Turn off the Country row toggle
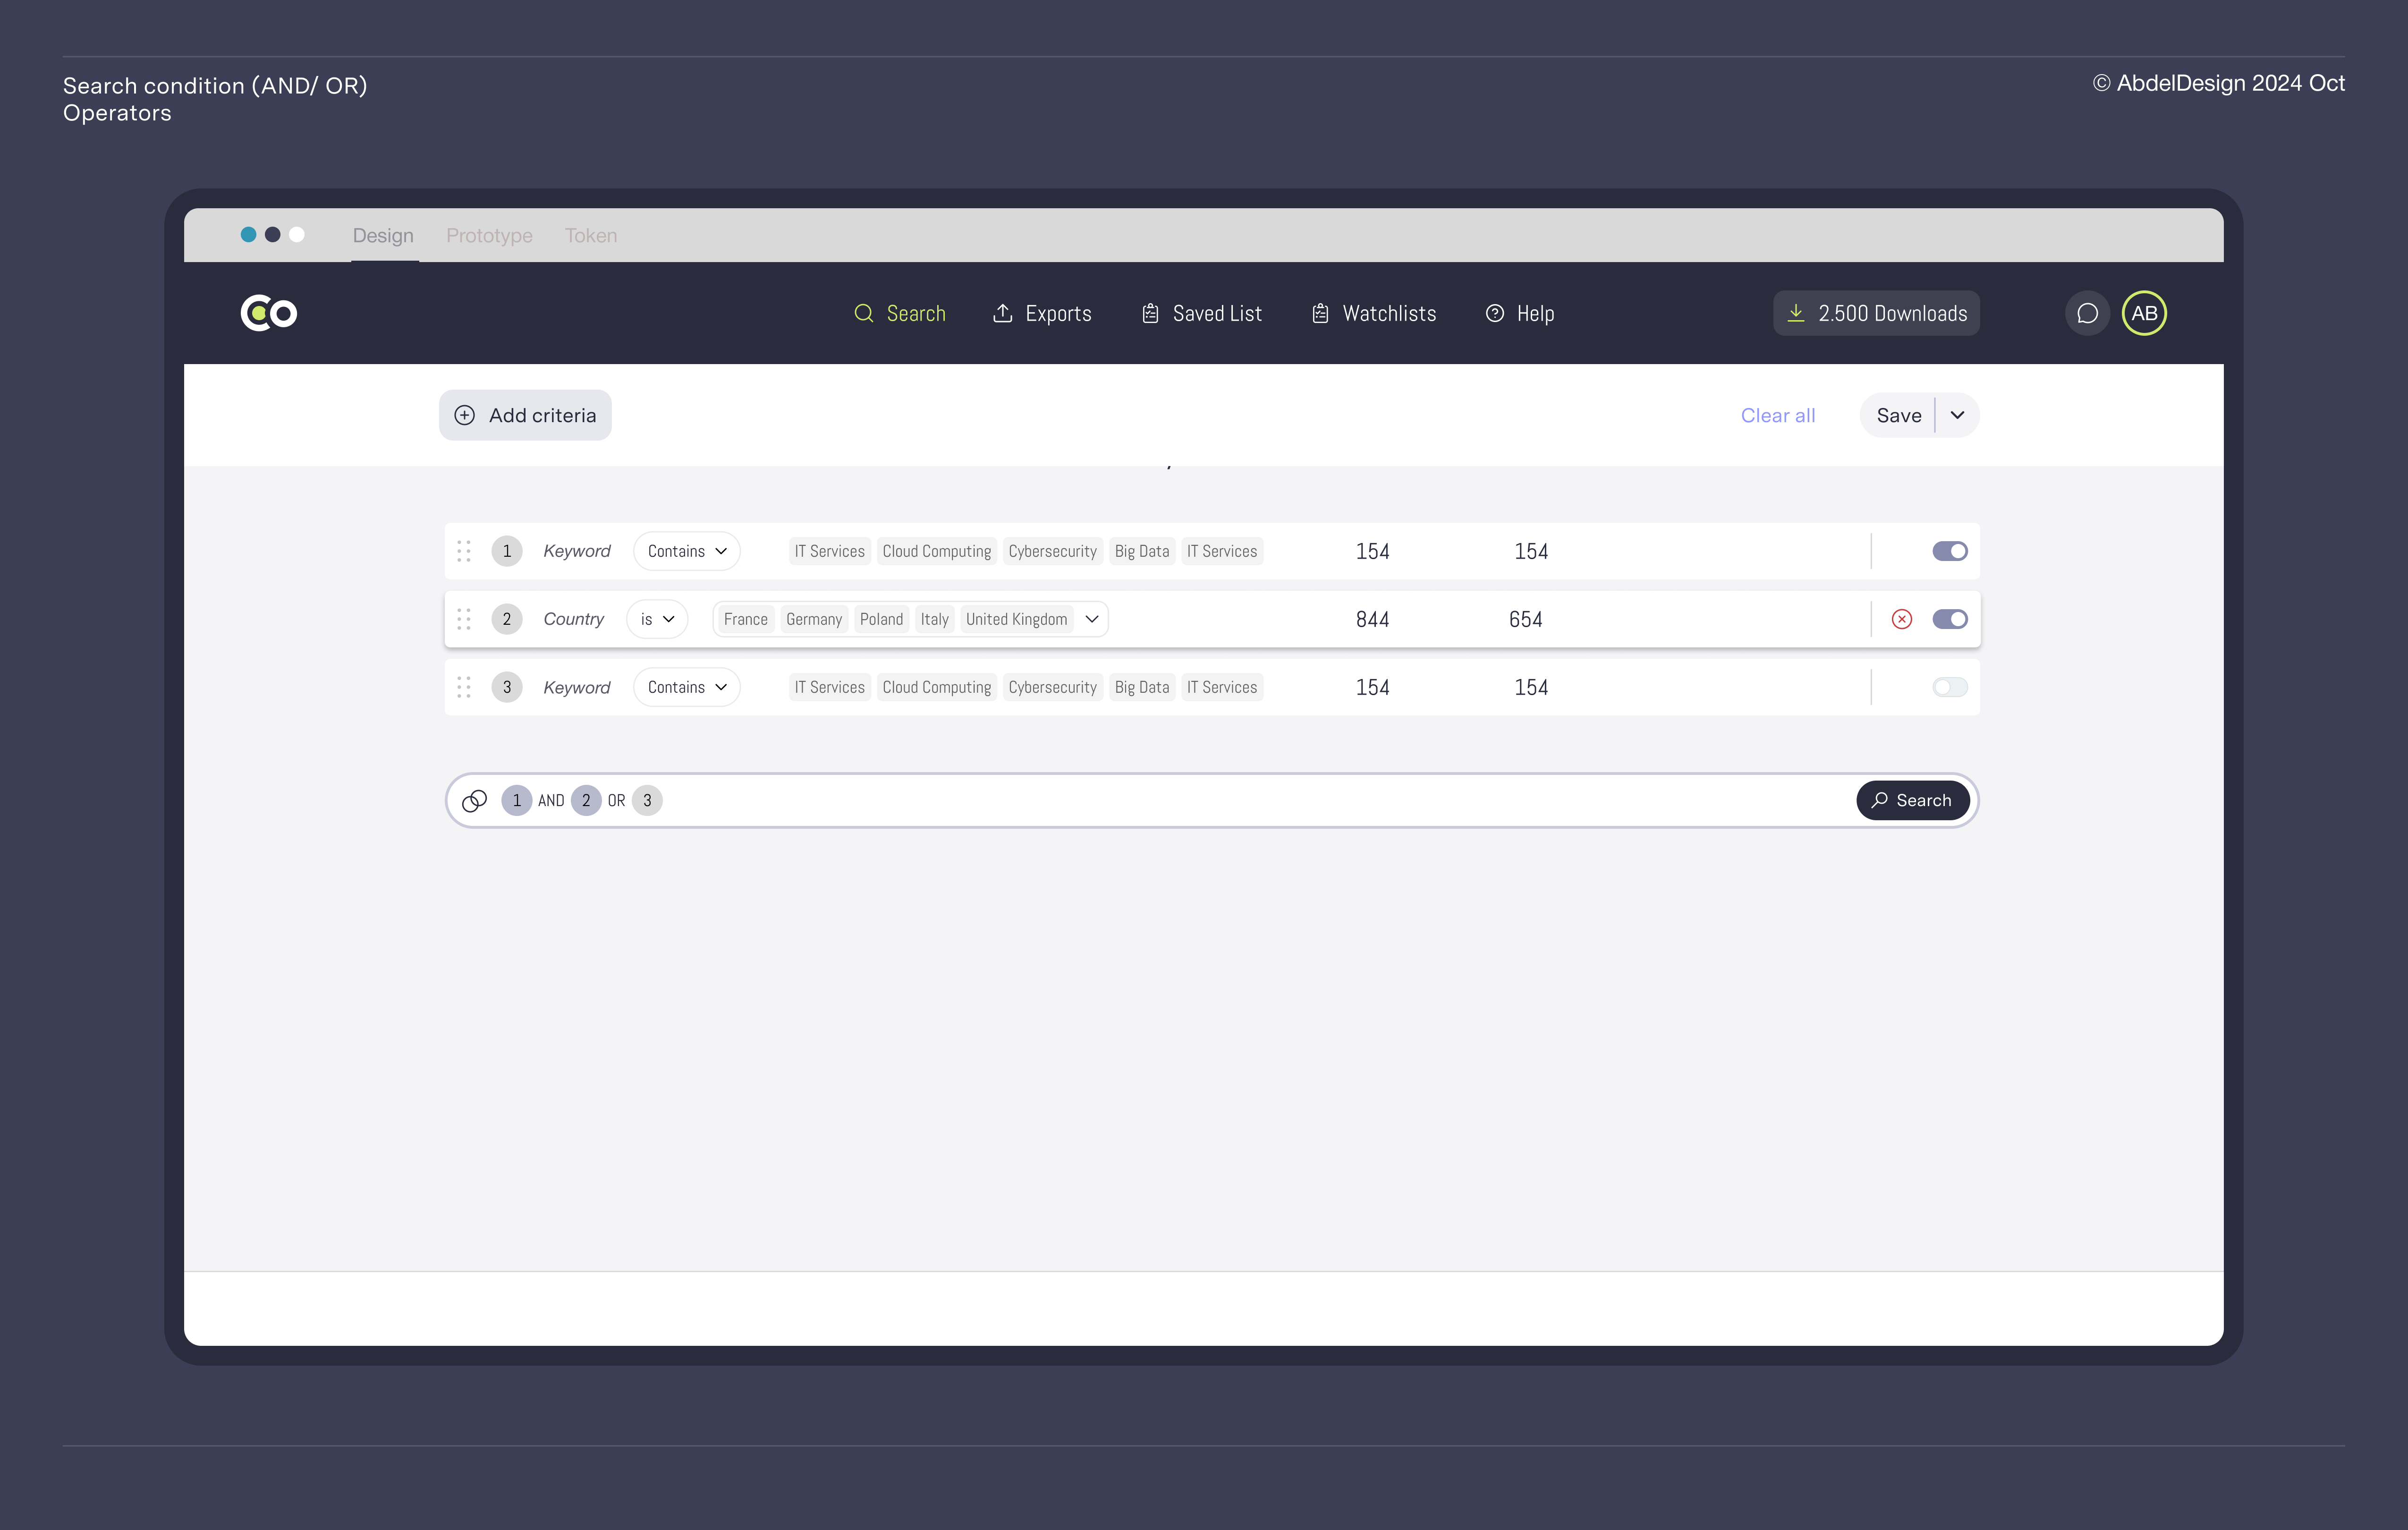 tap(1949, 619)
